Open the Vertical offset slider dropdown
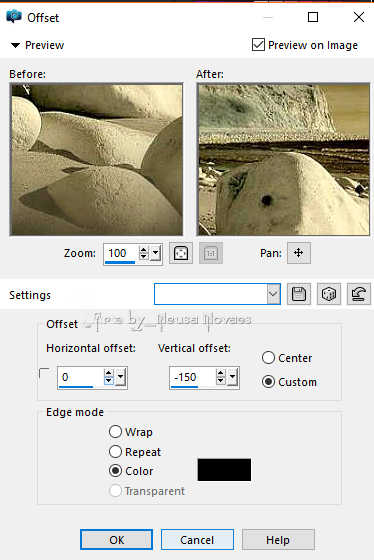Viewport: 374px width, 560px height. [233, 377]
